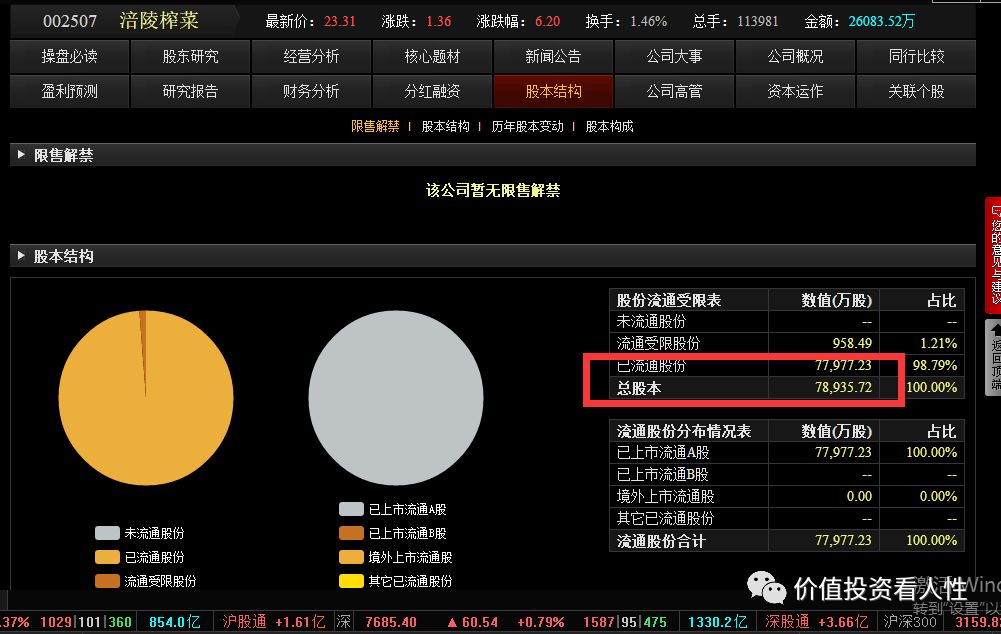
Task: Open the 盈利预测 menu item
Action: (x=69, y=91)
